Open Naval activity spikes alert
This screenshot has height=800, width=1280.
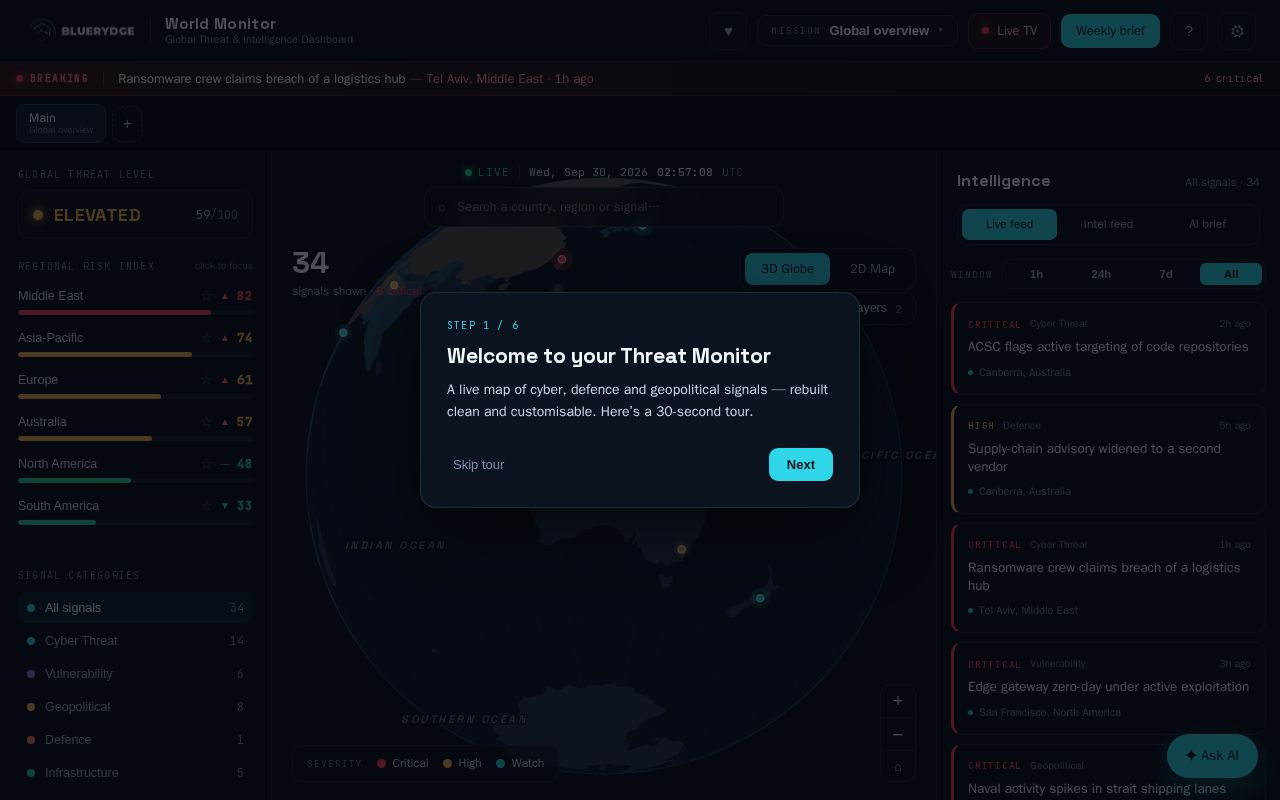(1108, 773)
